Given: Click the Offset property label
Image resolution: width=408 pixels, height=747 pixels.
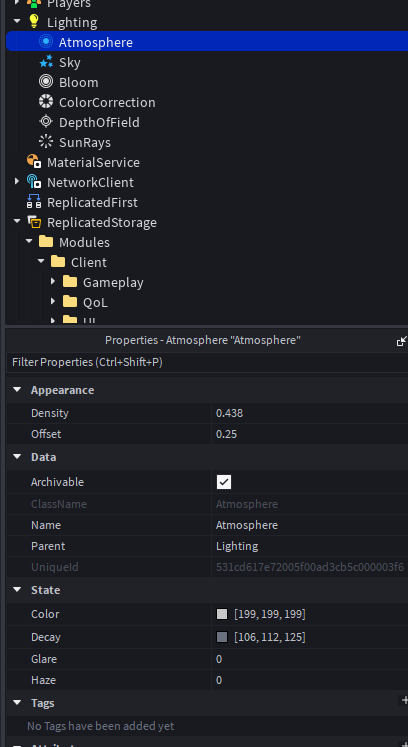Looking at the screenshot, I should tap(46, 434).
